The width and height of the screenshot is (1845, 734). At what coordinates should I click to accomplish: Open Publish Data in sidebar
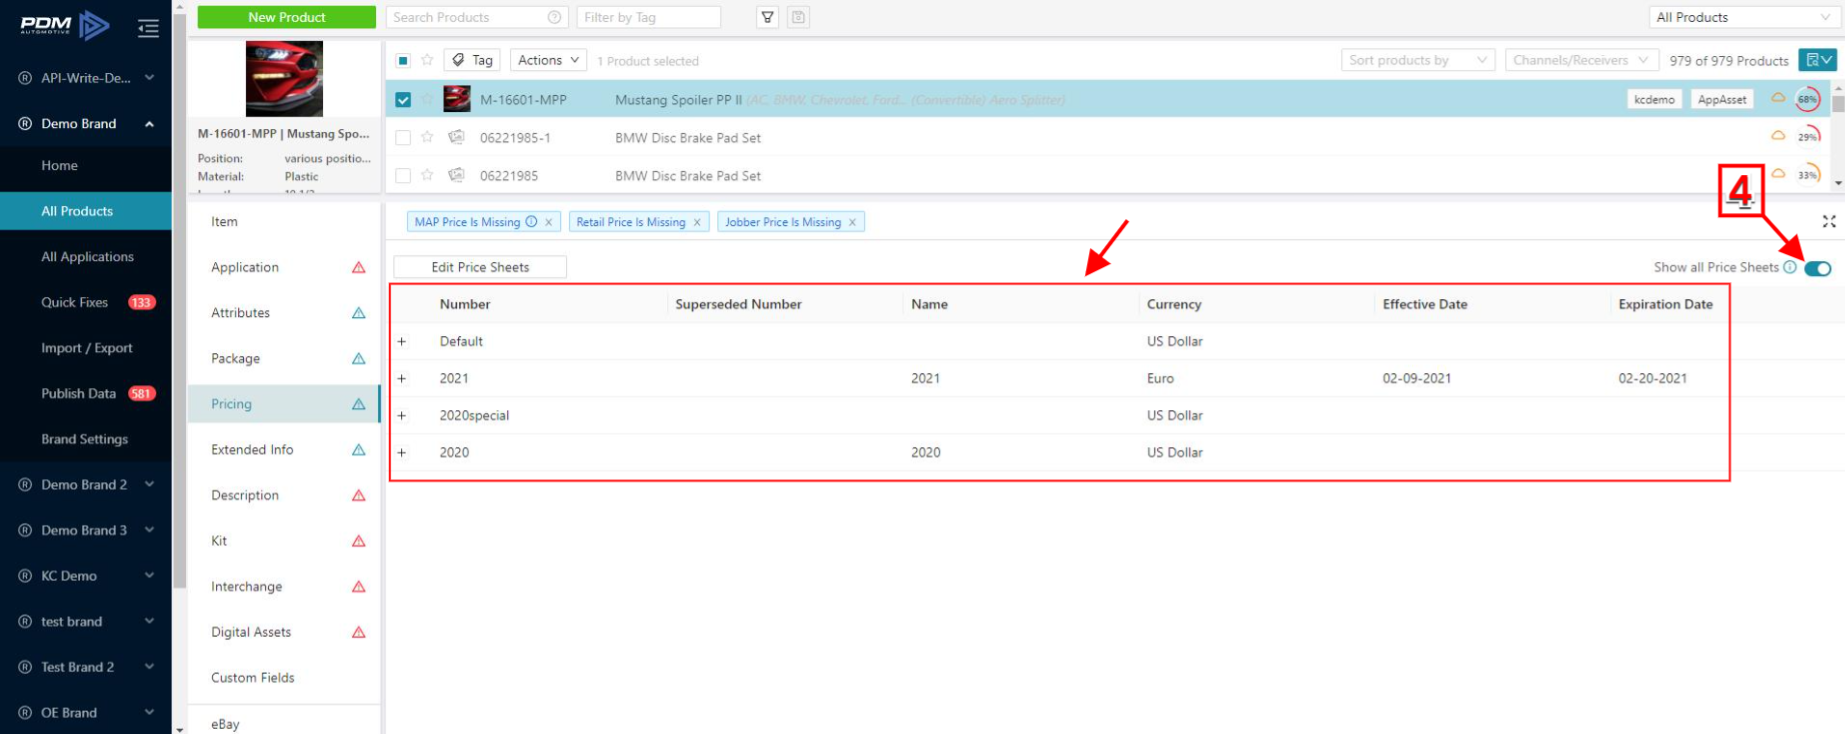(x=86, y=393)
